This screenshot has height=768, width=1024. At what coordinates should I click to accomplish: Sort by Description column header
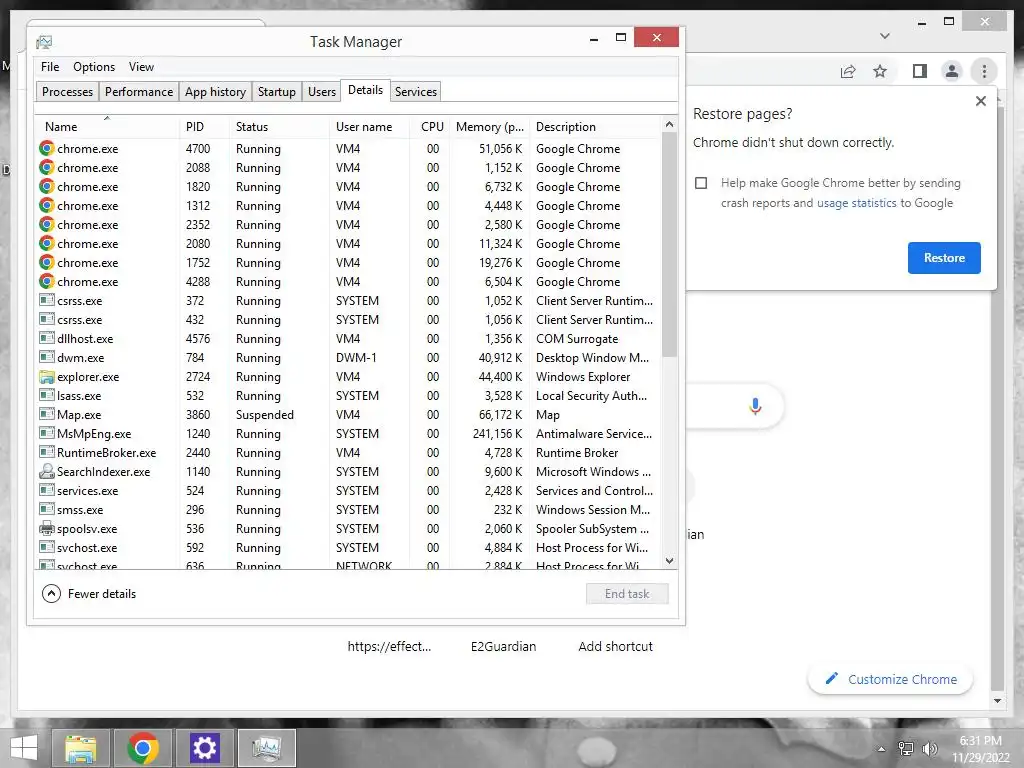(596, 127)
